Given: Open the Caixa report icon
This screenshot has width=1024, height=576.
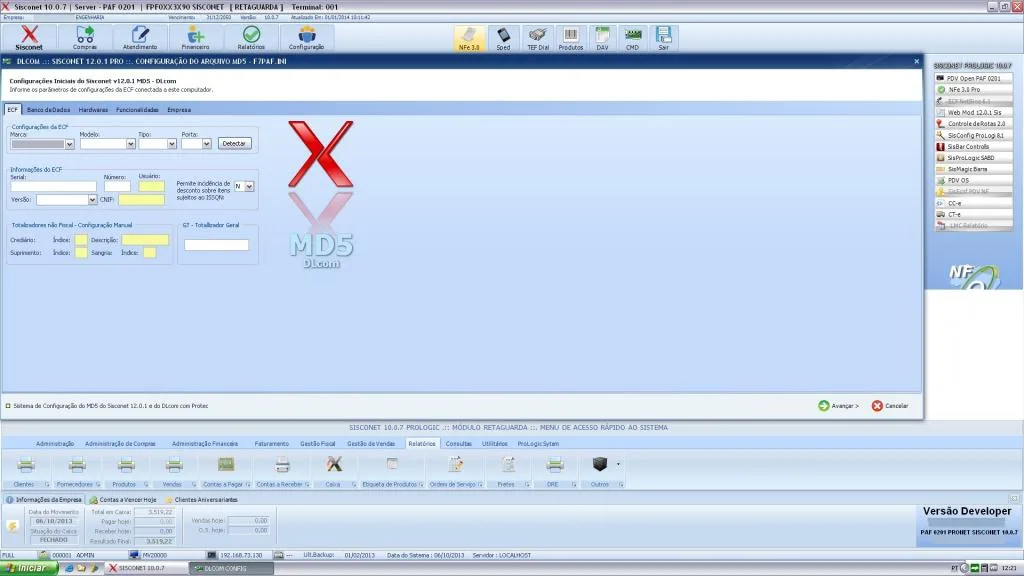Looking at the screenshot, I should (x=334, y=464).
